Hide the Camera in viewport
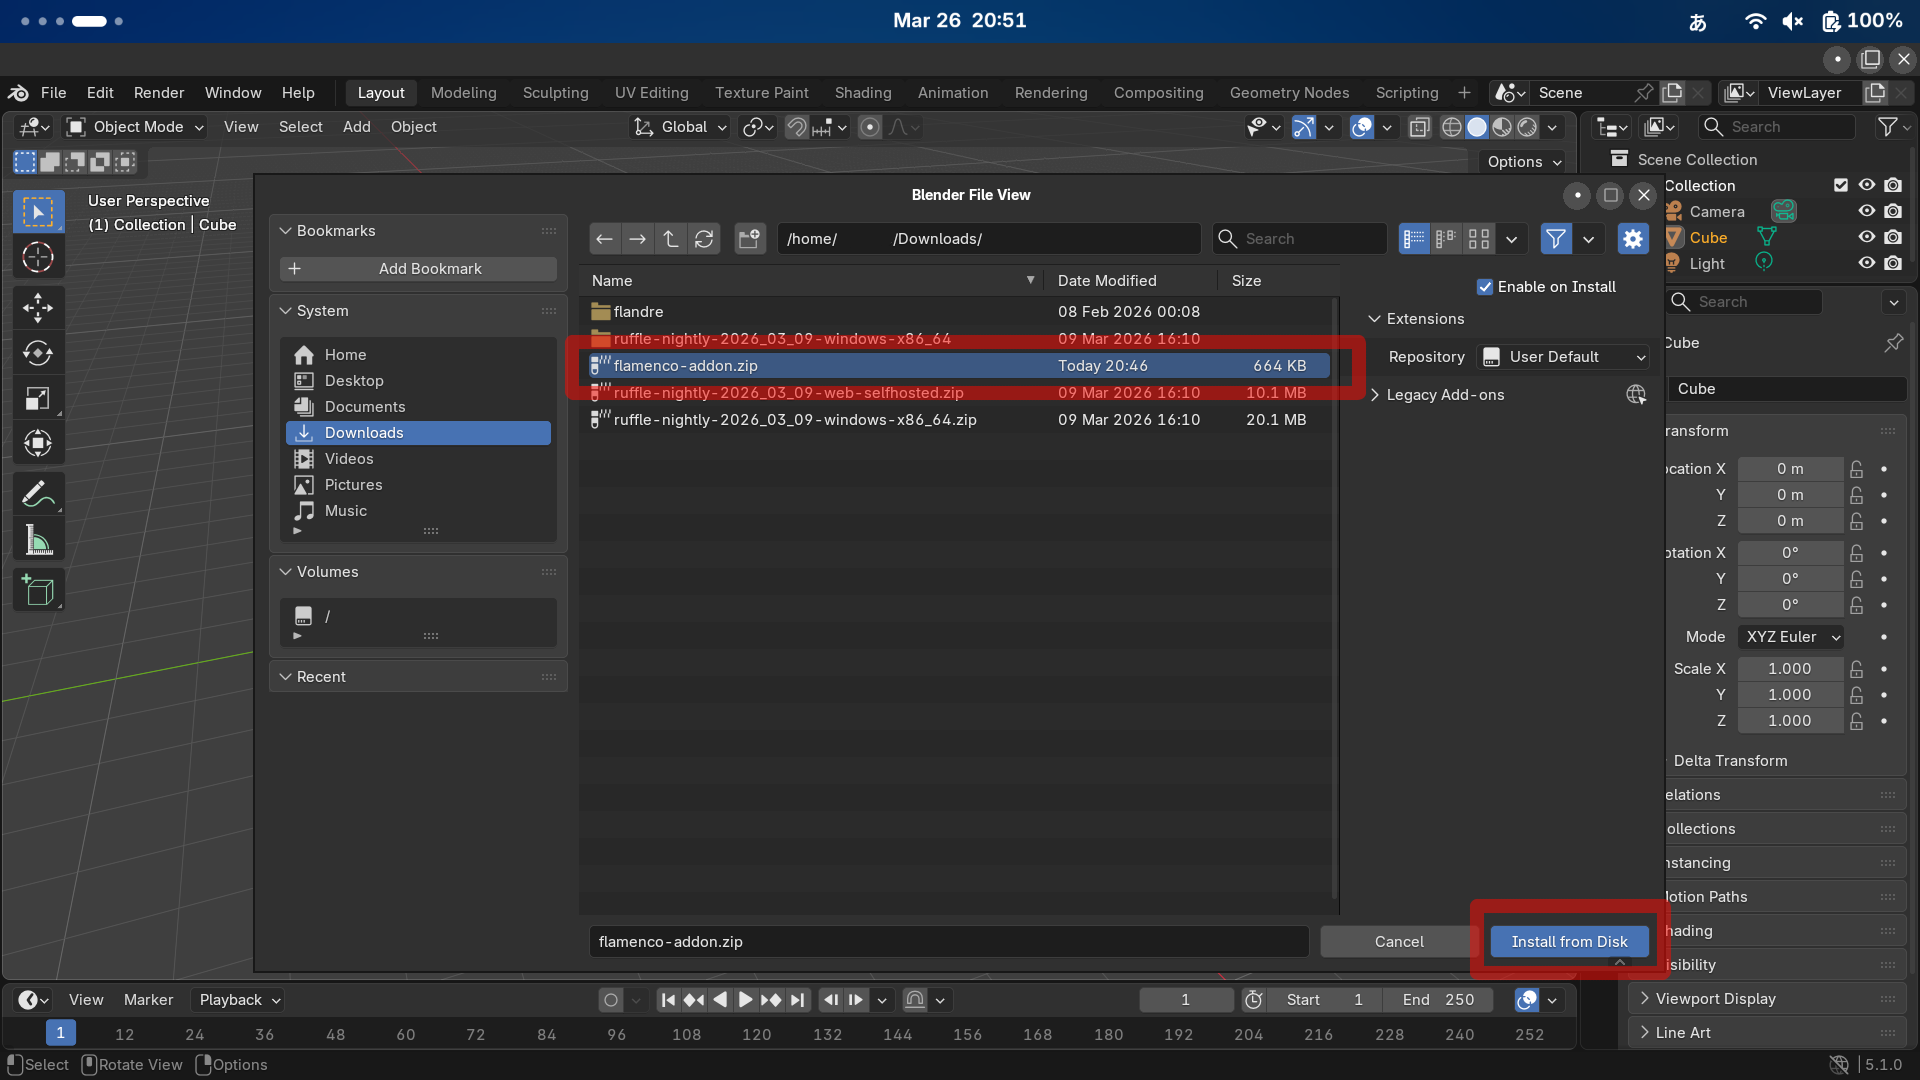The height and width of the screenshot is (1080, 1920). coord(1866,211)
